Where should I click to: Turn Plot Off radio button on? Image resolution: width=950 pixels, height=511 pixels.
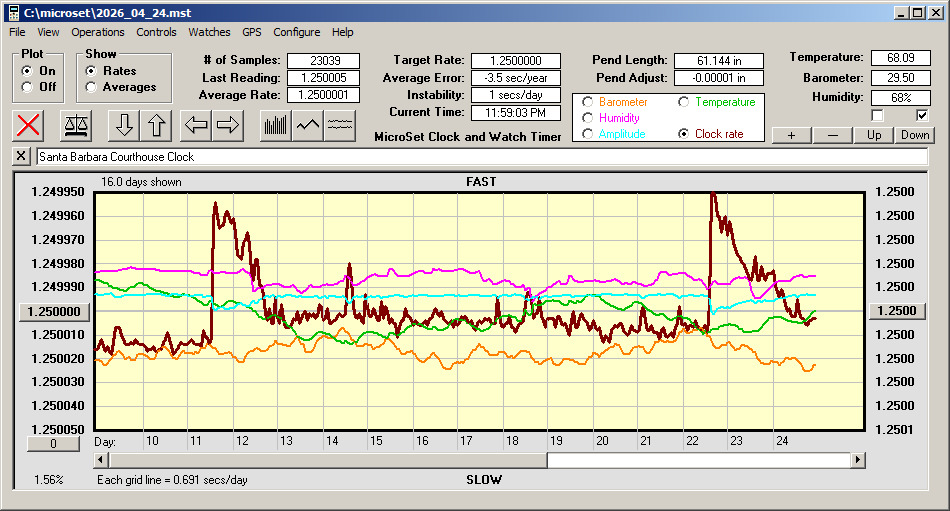26,87
